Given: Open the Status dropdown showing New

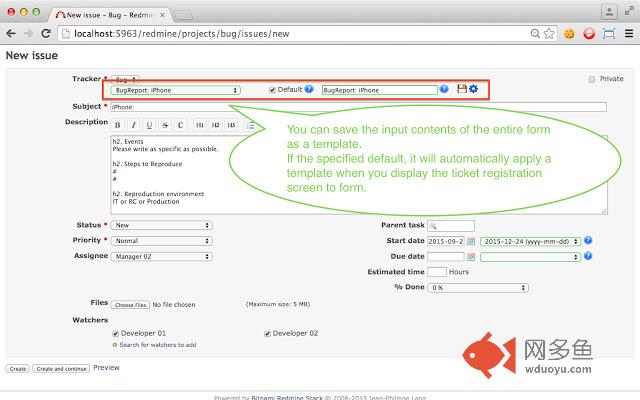Looking at the screenshot, I should 161,225.
